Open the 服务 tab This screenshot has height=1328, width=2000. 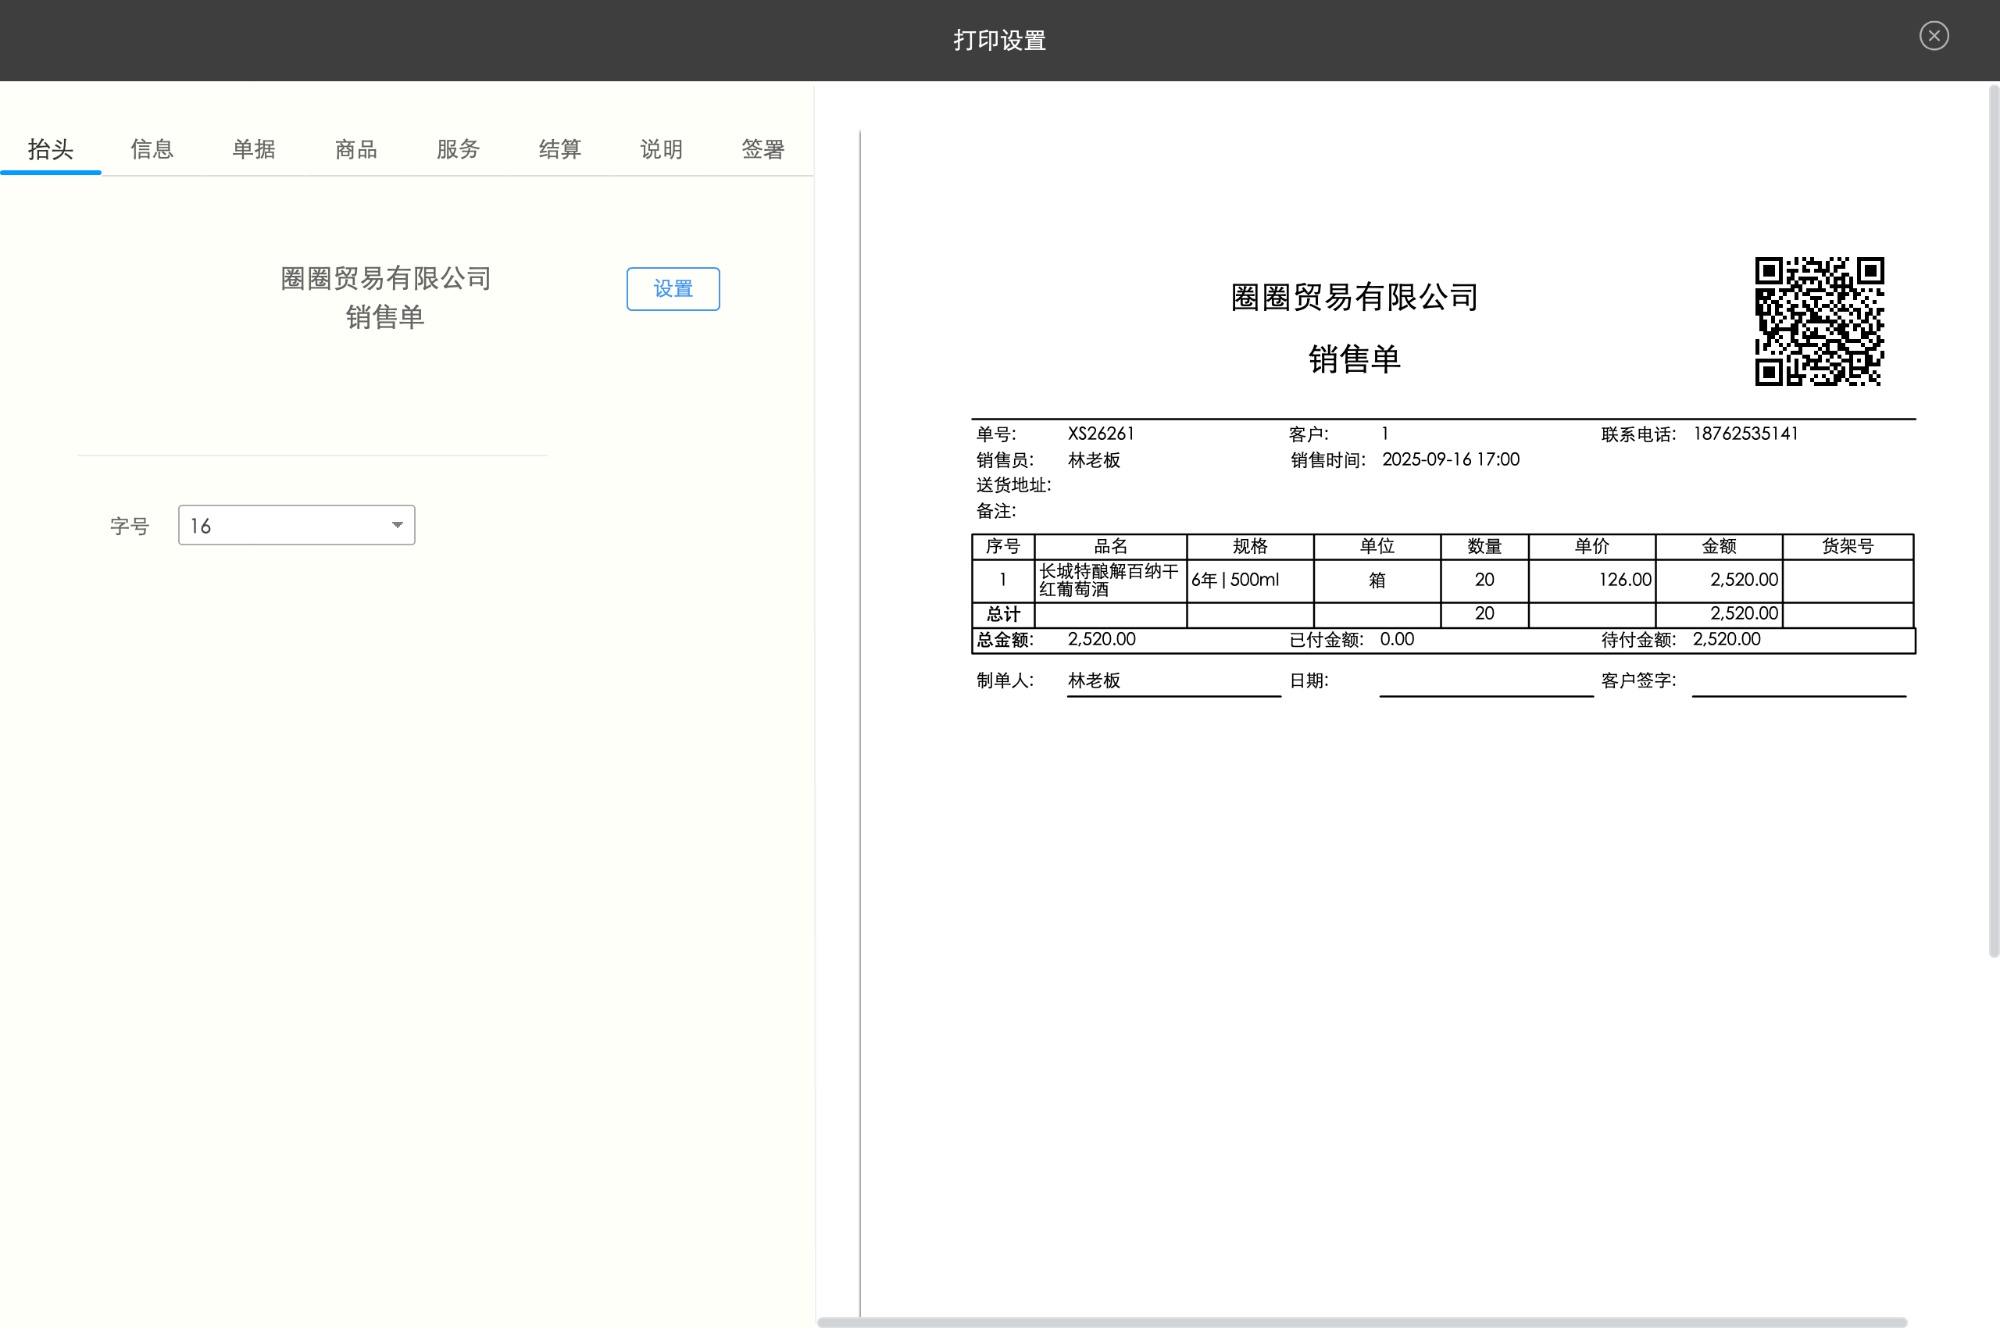click(x=458, y=149)
